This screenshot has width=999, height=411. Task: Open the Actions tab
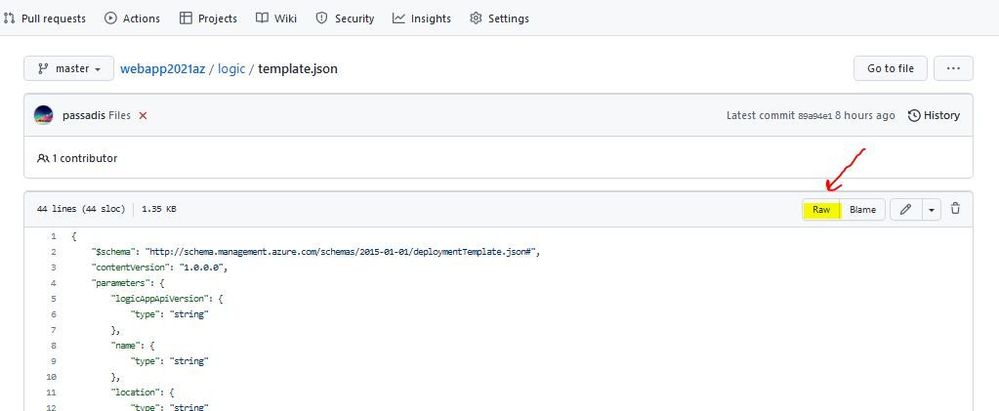[132, 18]
